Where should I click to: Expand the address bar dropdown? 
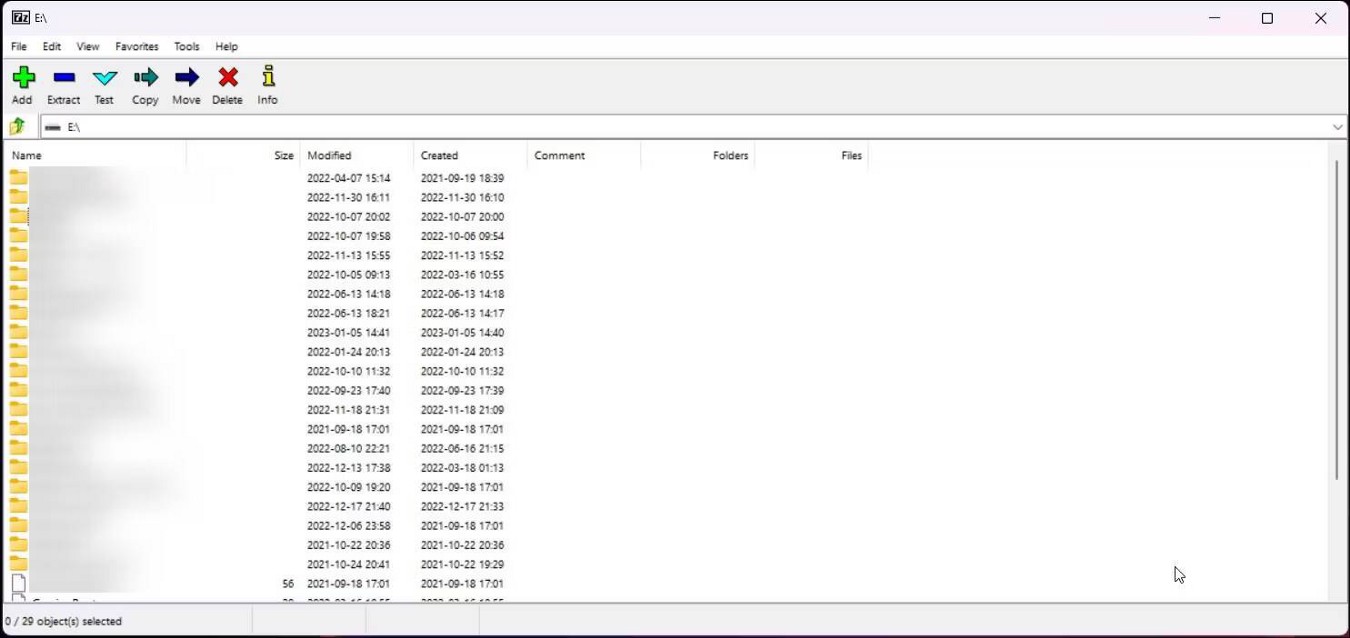click(1337, 127)
